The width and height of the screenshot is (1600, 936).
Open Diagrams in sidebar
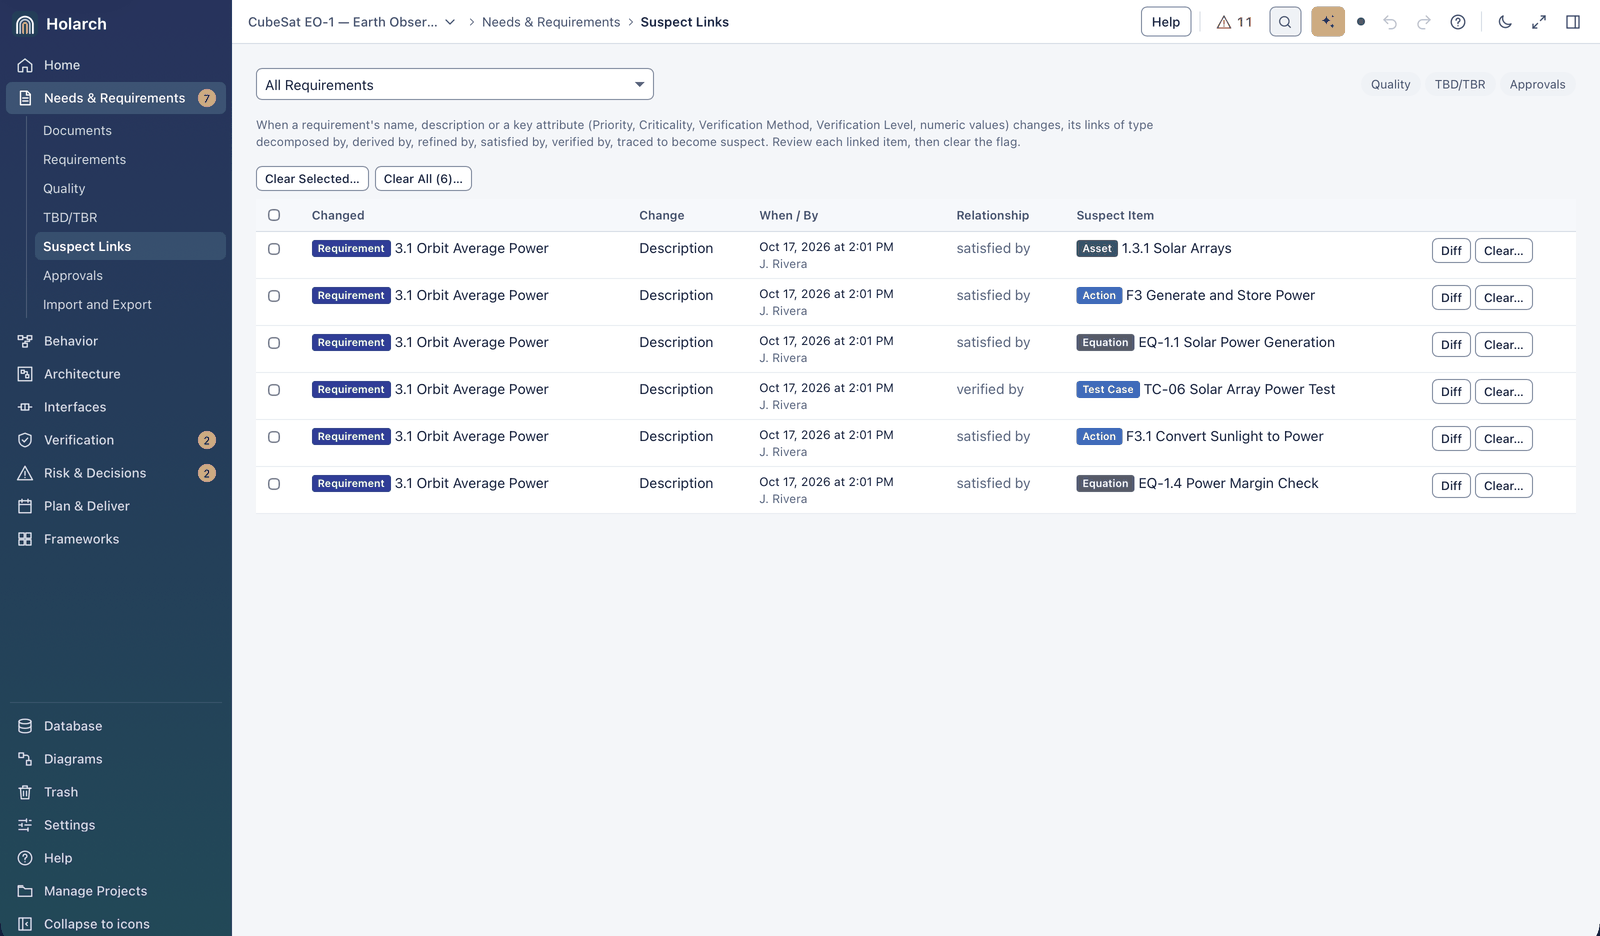[116, 759]
